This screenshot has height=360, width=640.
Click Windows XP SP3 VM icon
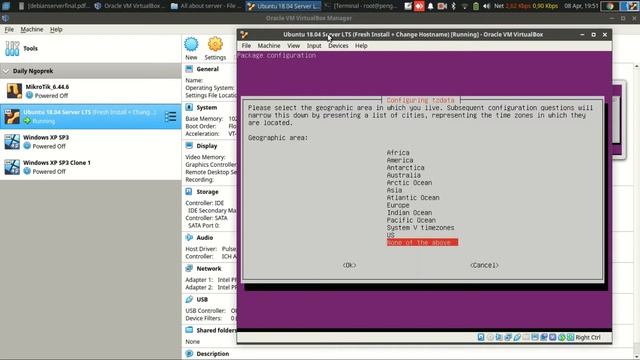pos(12,142)
